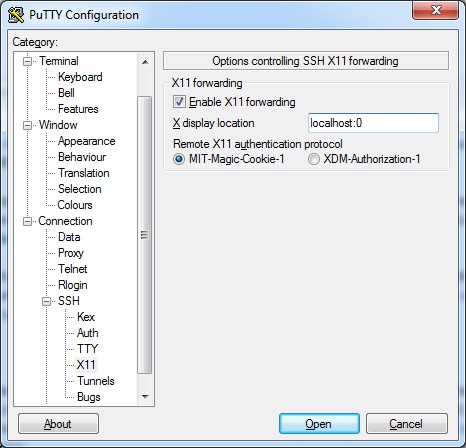Screen dimensions: 466x448
Task: Close the PuTTY Configuration window
Action: [x=435, y=11]
